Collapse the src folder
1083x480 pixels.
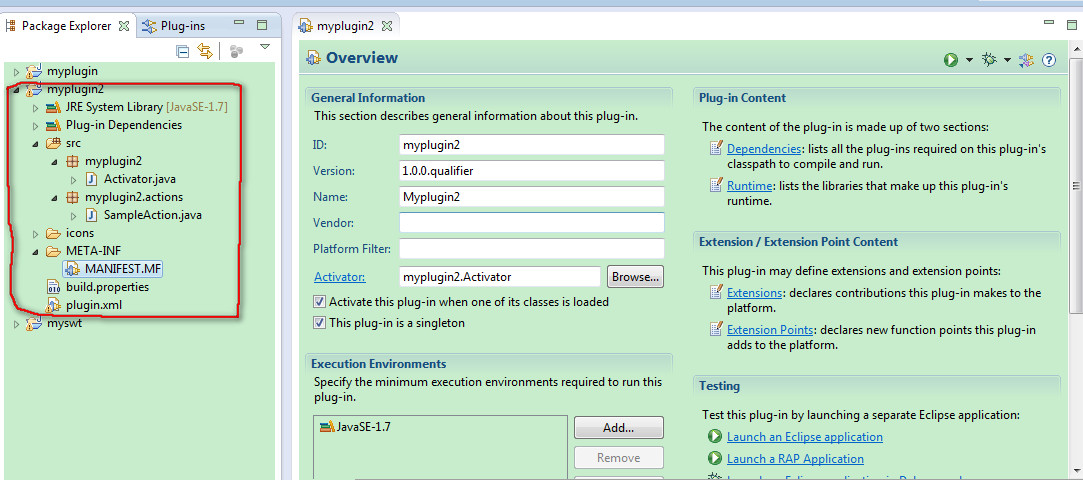point(36,144)
